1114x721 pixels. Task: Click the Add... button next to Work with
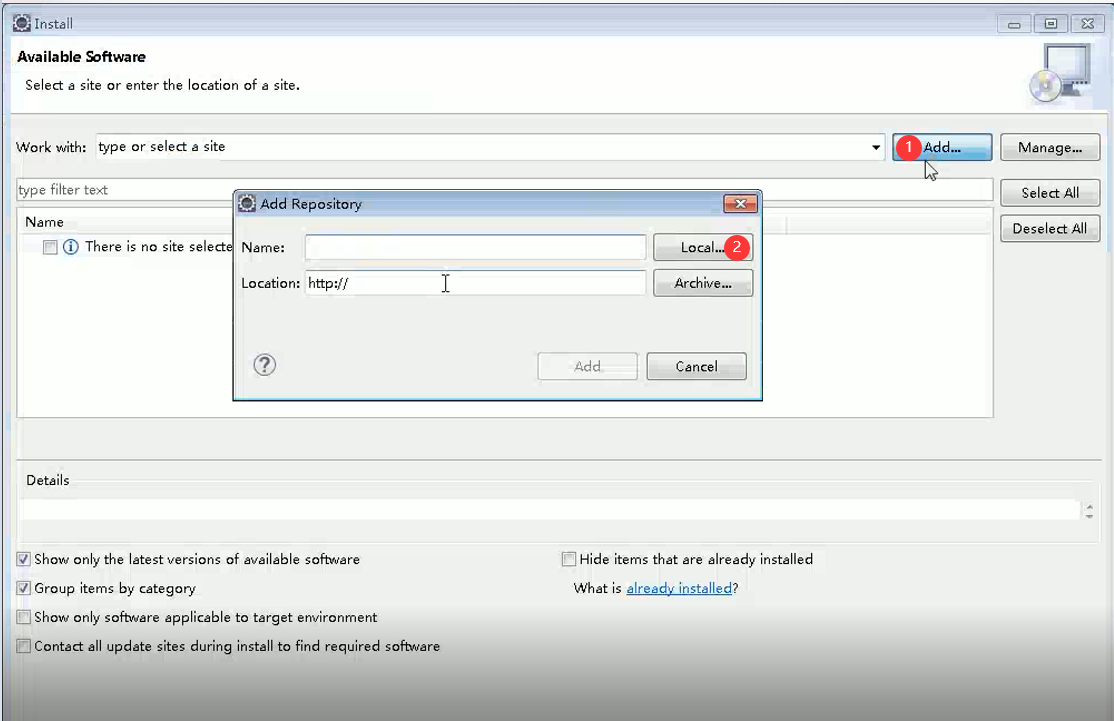[942, 147]
